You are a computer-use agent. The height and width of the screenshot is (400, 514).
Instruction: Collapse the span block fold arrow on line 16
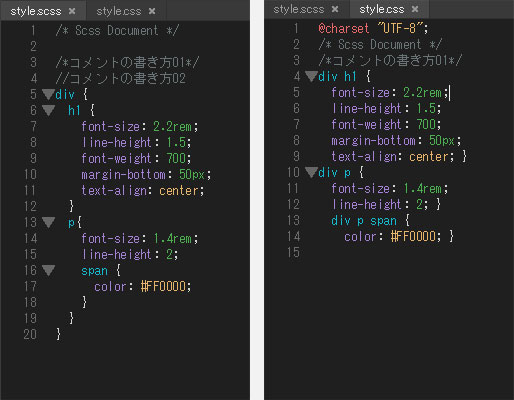tap(48, 270)
